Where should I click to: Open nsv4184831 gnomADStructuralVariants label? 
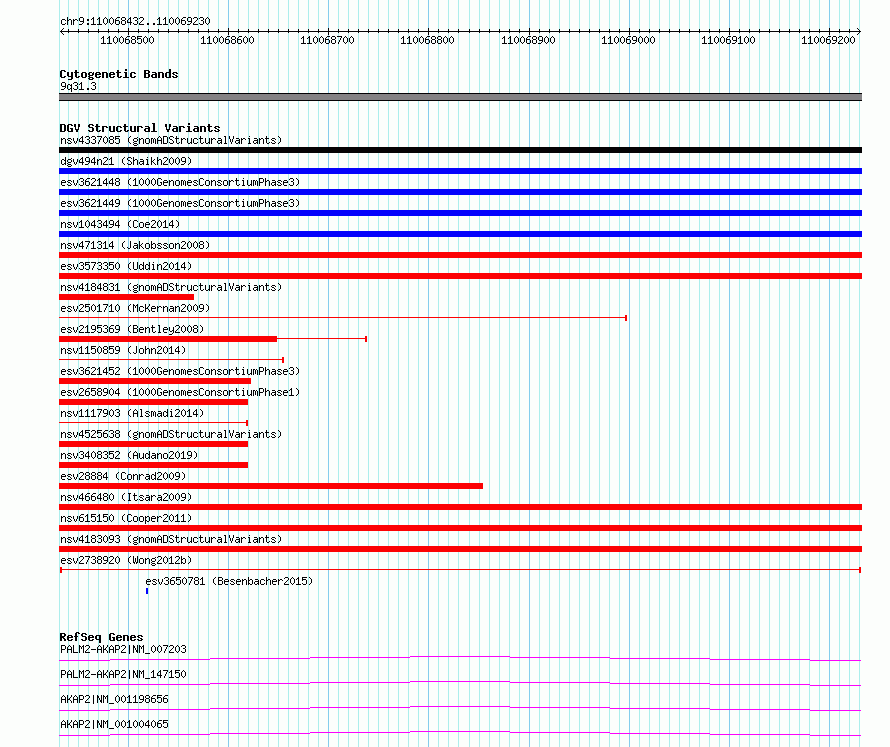tap(171, 287)
